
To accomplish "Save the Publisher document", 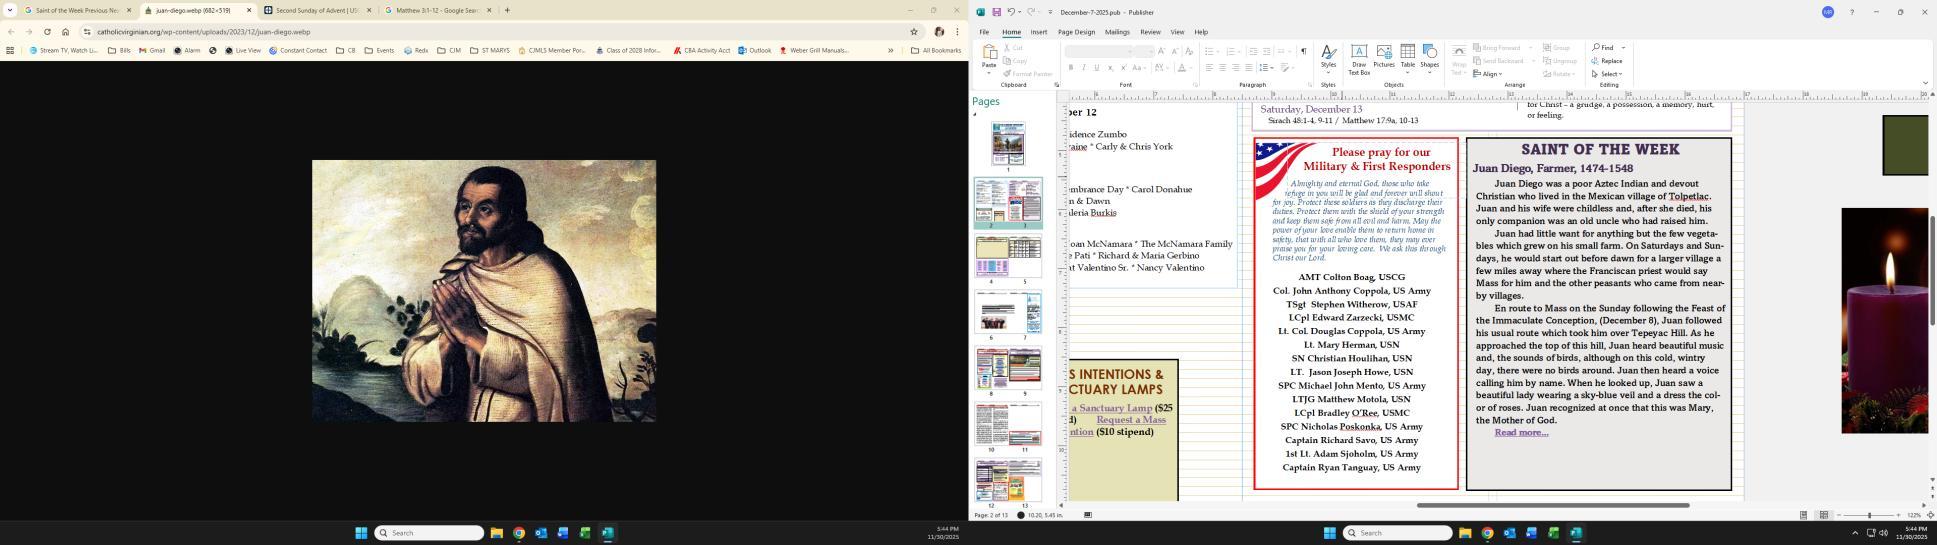I will pos(996,12).
